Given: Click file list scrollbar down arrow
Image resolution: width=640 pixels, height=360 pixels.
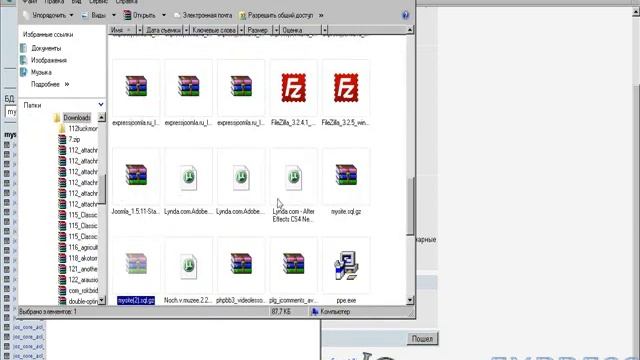Looking at the screenshot, I should click(410, 301).
